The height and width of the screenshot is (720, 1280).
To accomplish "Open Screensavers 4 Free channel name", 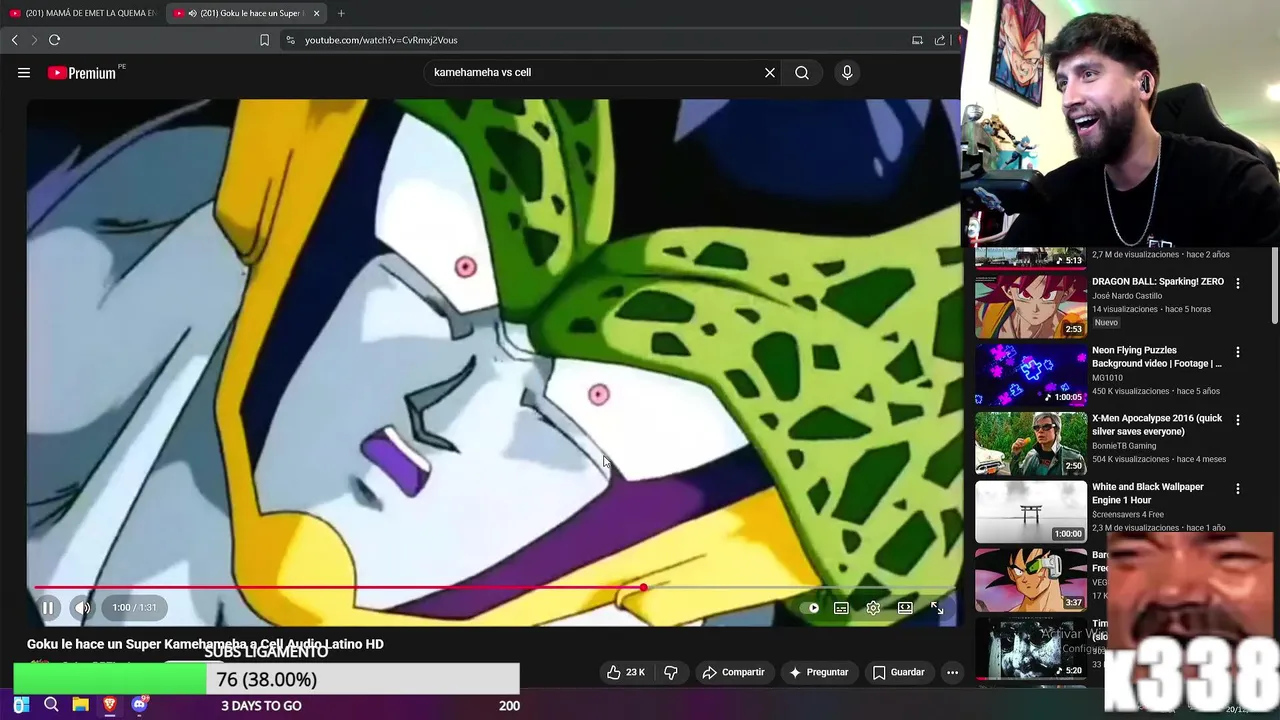I will 1128,514.
